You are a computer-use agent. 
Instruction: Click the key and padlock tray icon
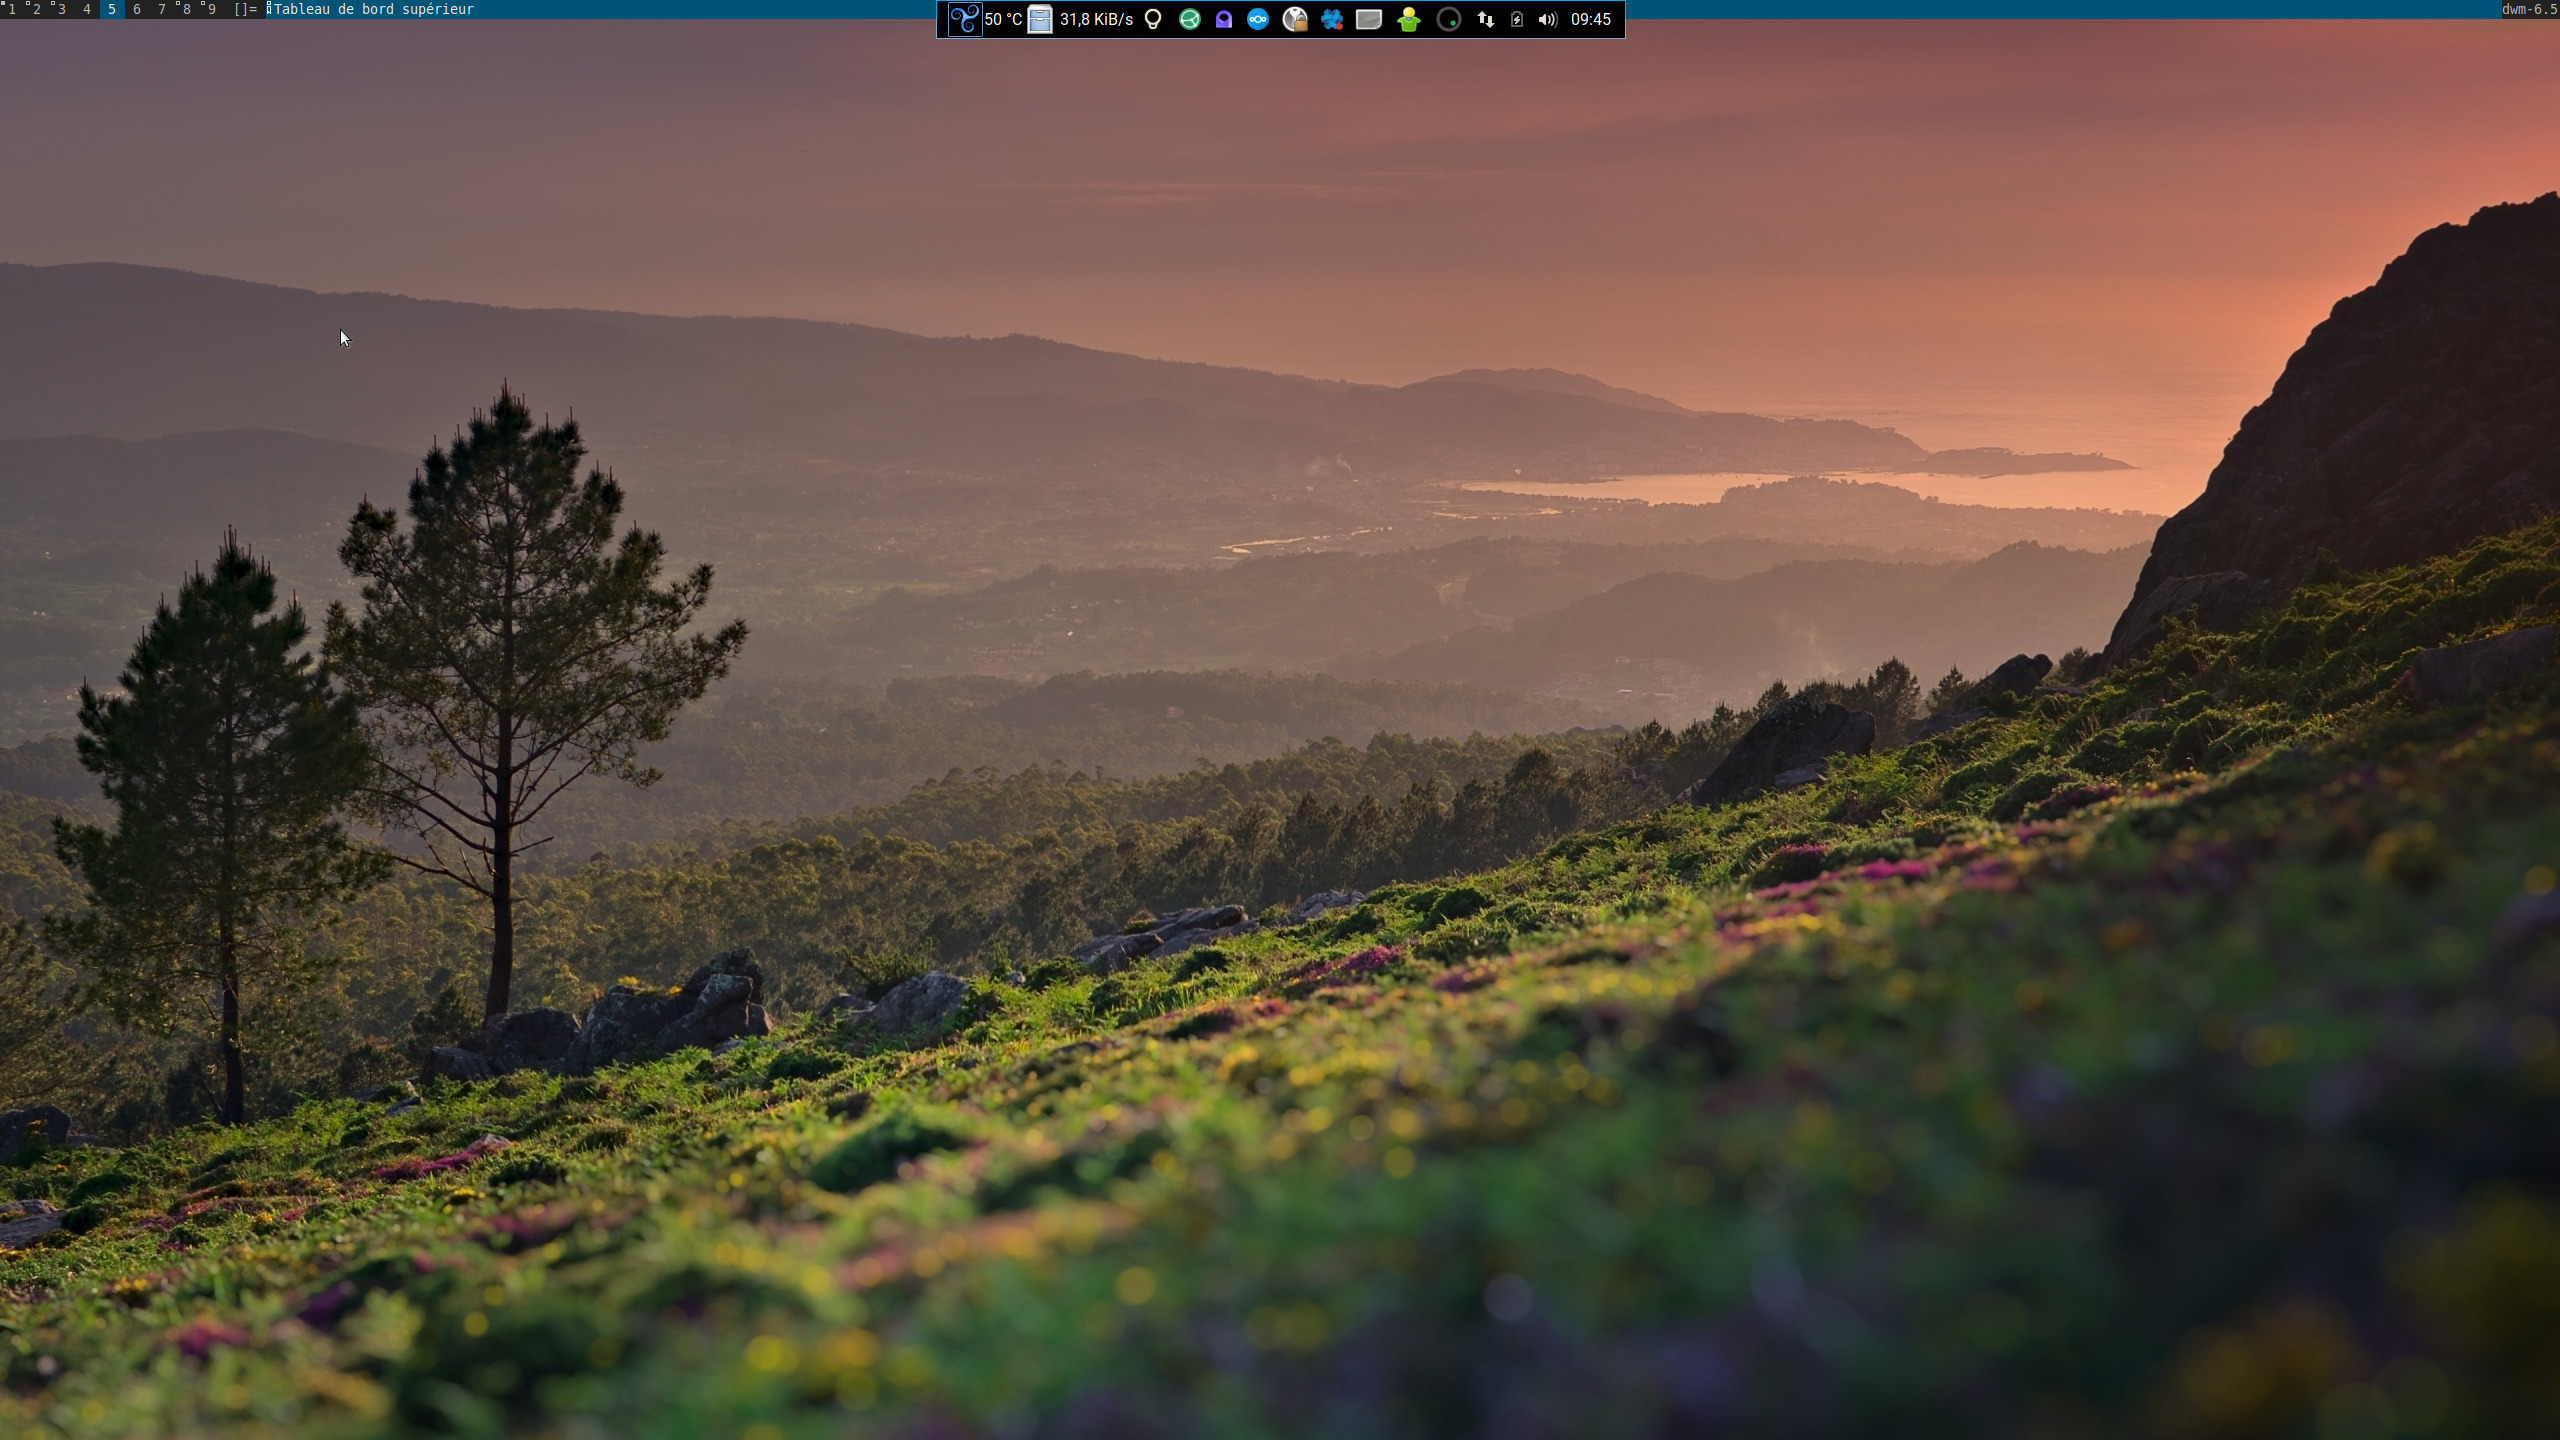click(x=1295, y=19)
